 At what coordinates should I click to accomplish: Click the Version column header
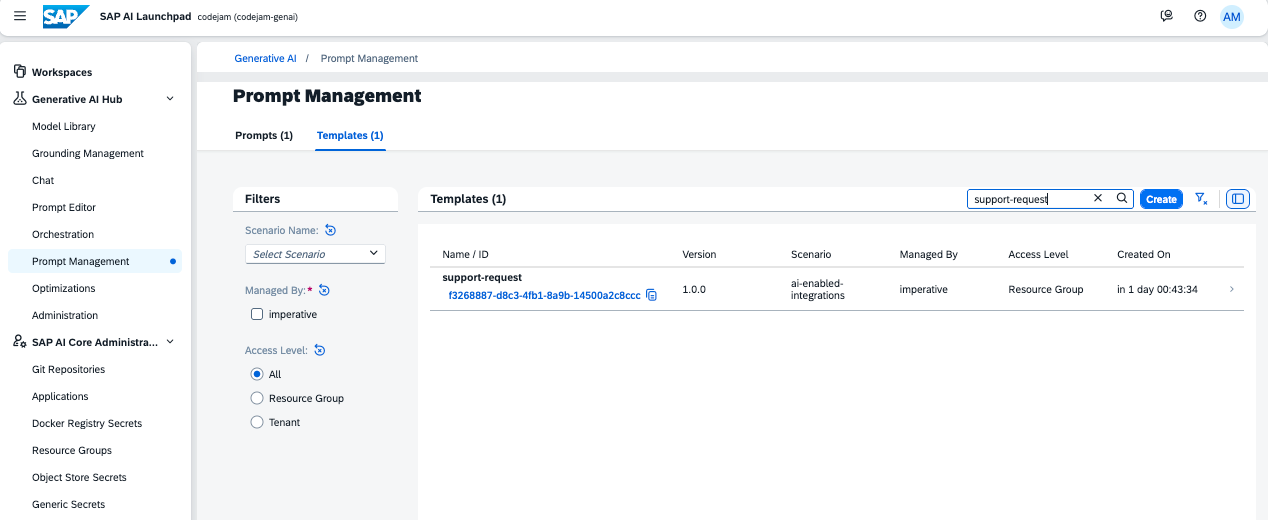(x=699, y=254)
